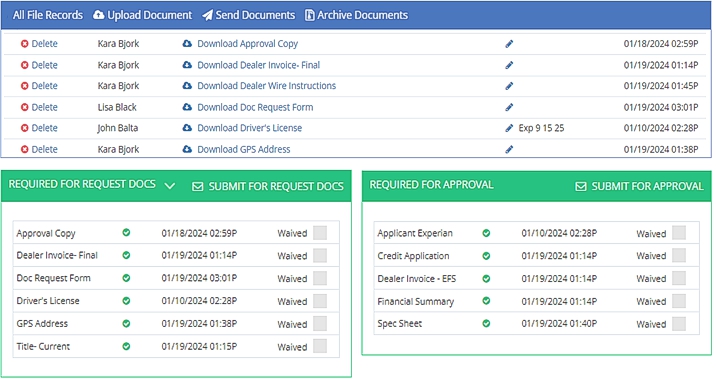
Task: Click the red delete icon for Dealer Wire Instructions
Action: pos(25,86)
